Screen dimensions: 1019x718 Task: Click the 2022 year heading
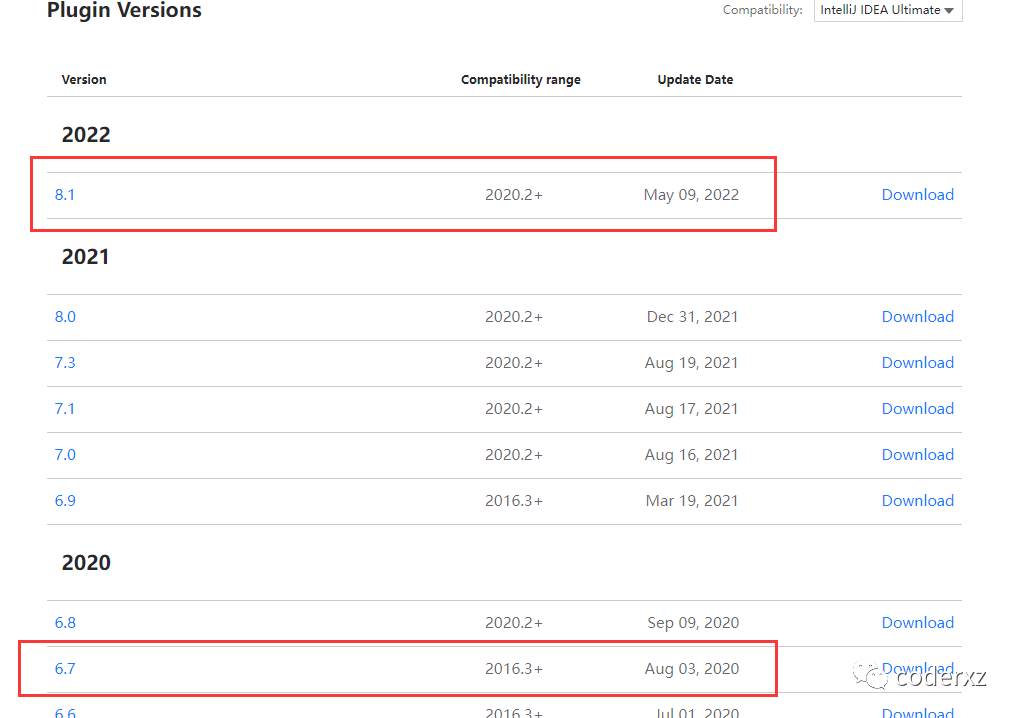(86, 135)
